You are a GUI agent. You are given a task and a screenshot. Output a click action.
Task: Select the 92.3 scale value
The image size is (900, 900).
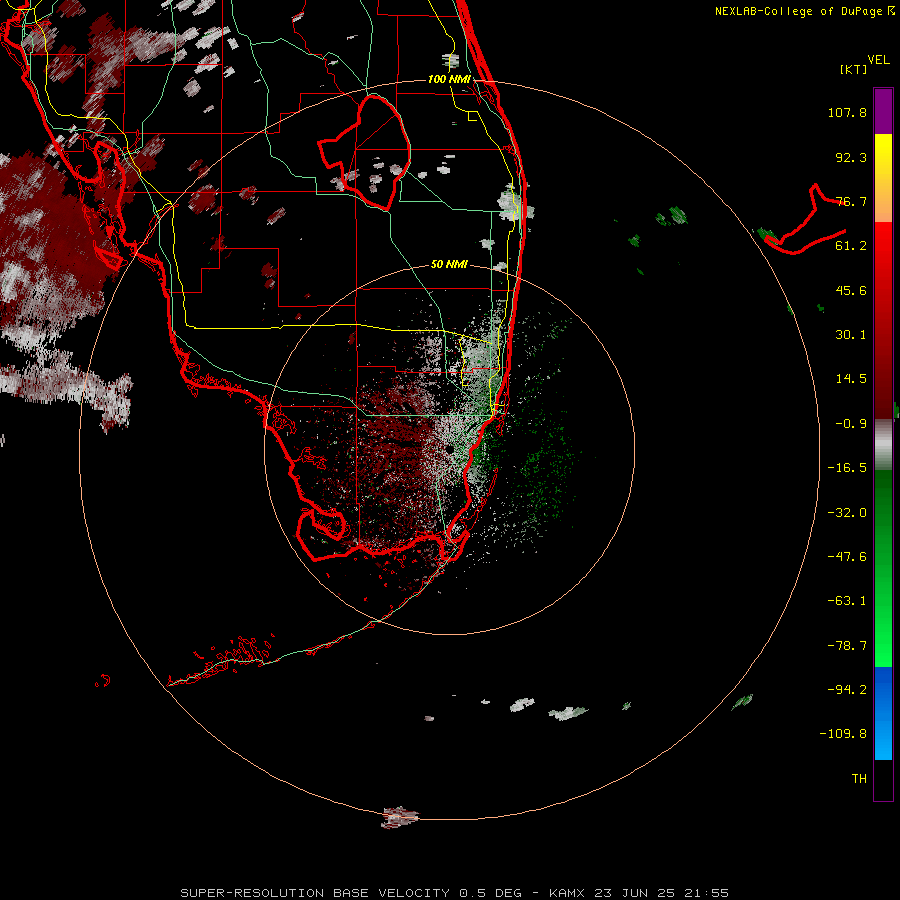pyautogui.click(x=851, y=157)
